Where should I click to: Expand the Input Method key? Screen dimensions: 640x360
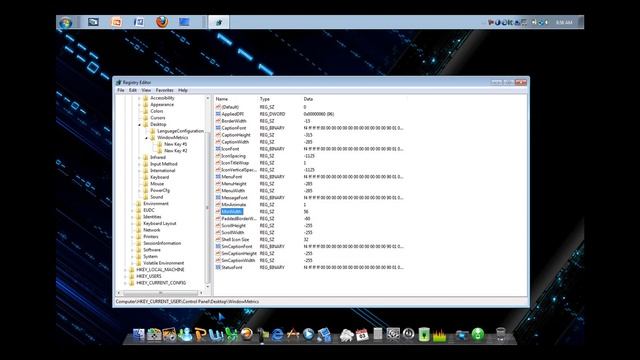(139, 164)
